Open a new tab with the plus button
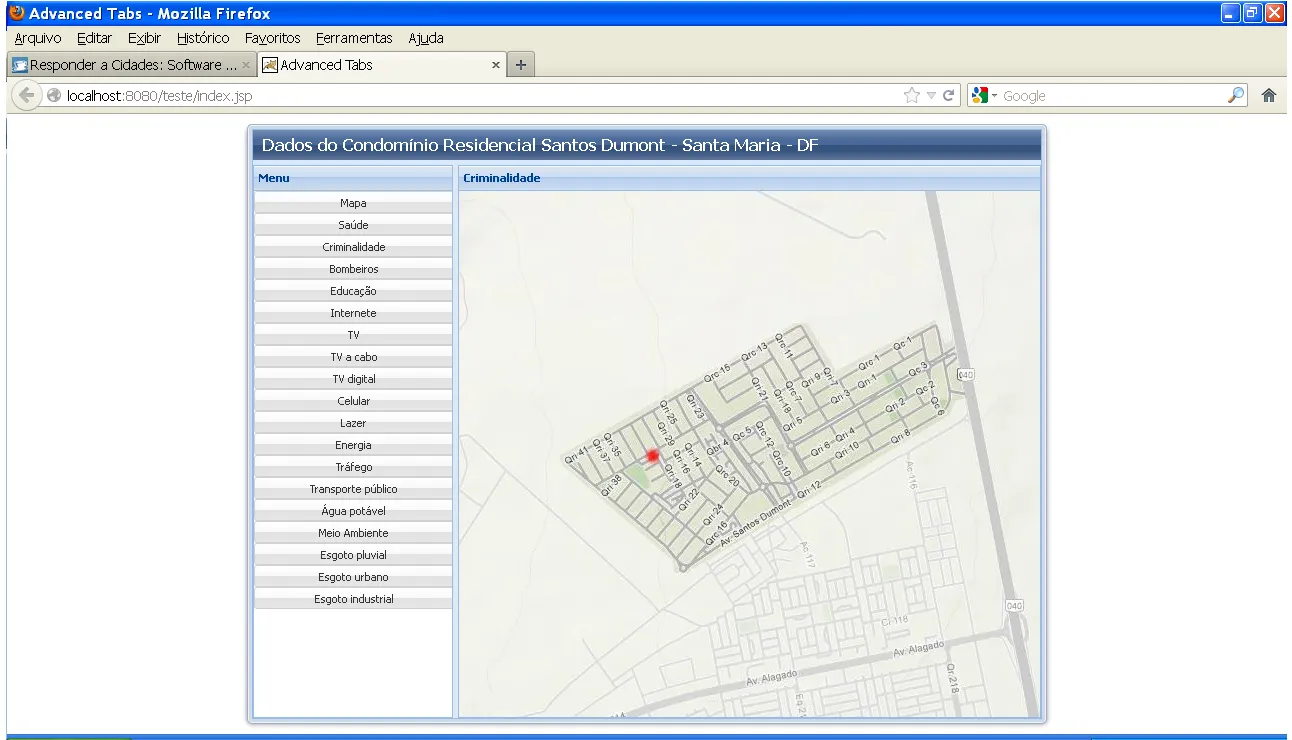This screenshot has width=1292, height=740. (x=520, y=65)
